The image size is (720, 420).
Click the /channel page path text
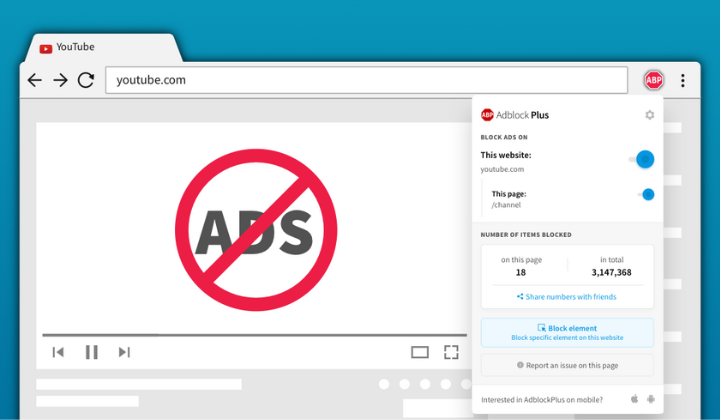click(506, 205)
